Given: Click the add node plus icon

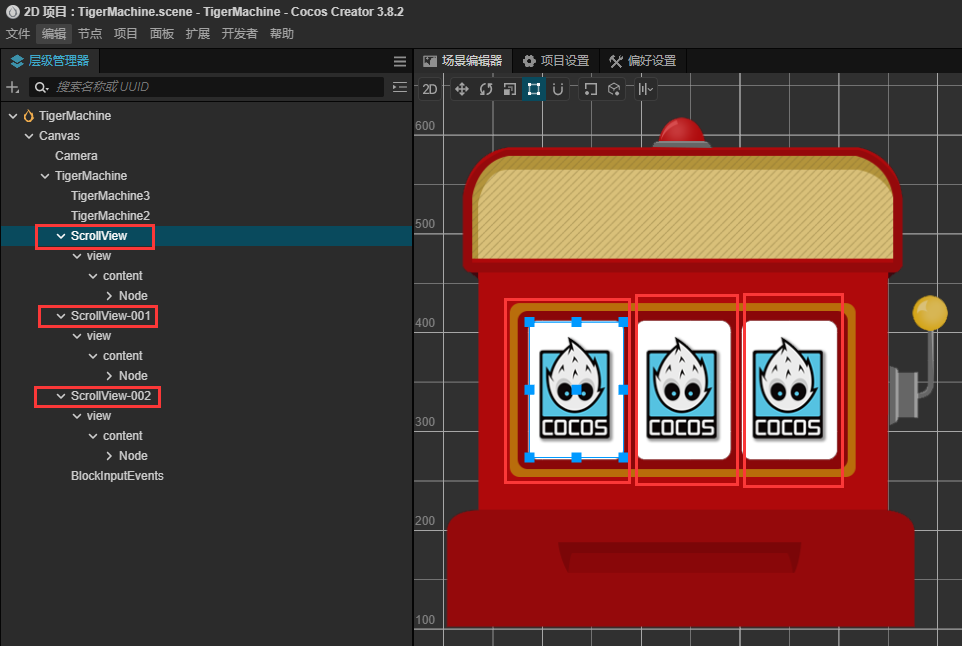Looking at the screenshot, I should click(x=13, y=87).
